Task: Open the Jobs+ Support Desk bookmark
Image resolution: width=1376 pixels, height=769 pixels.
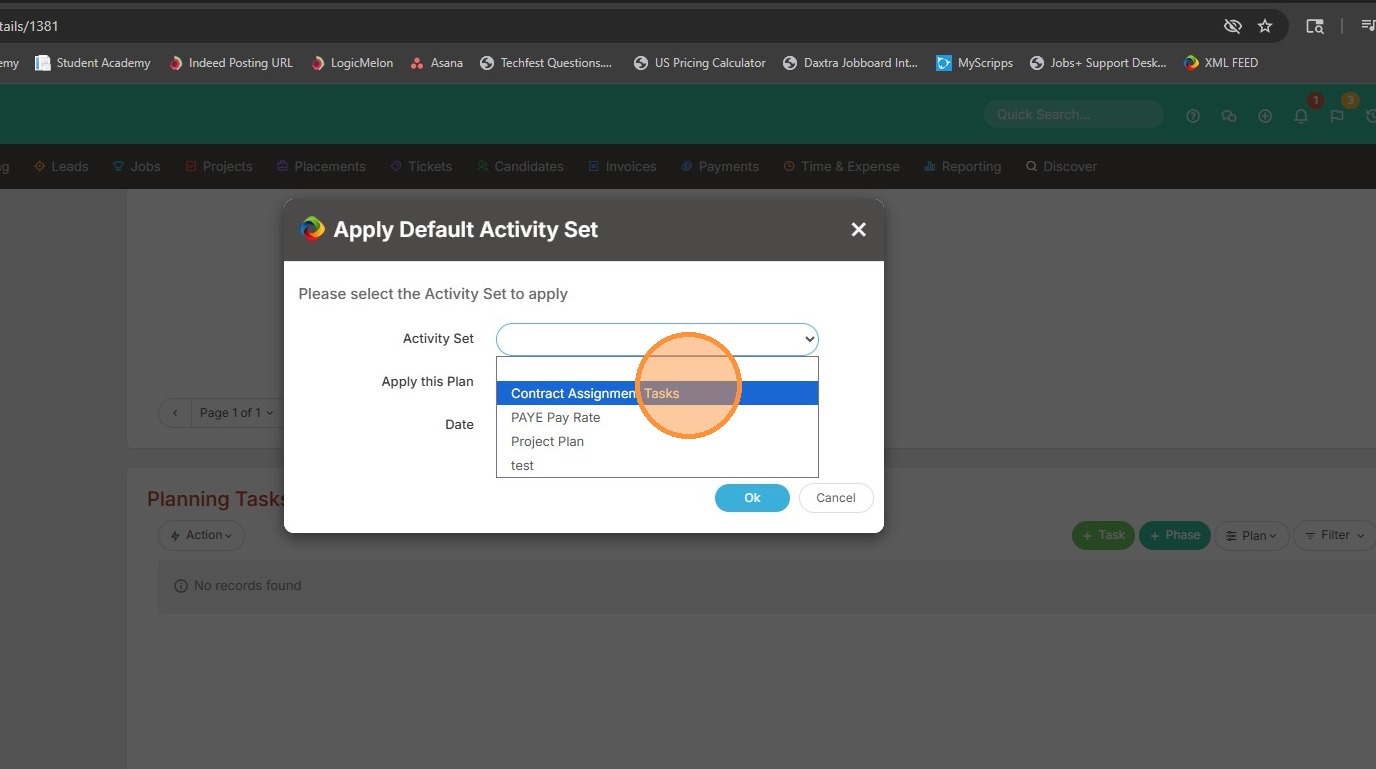Action: coord(1098,63)
